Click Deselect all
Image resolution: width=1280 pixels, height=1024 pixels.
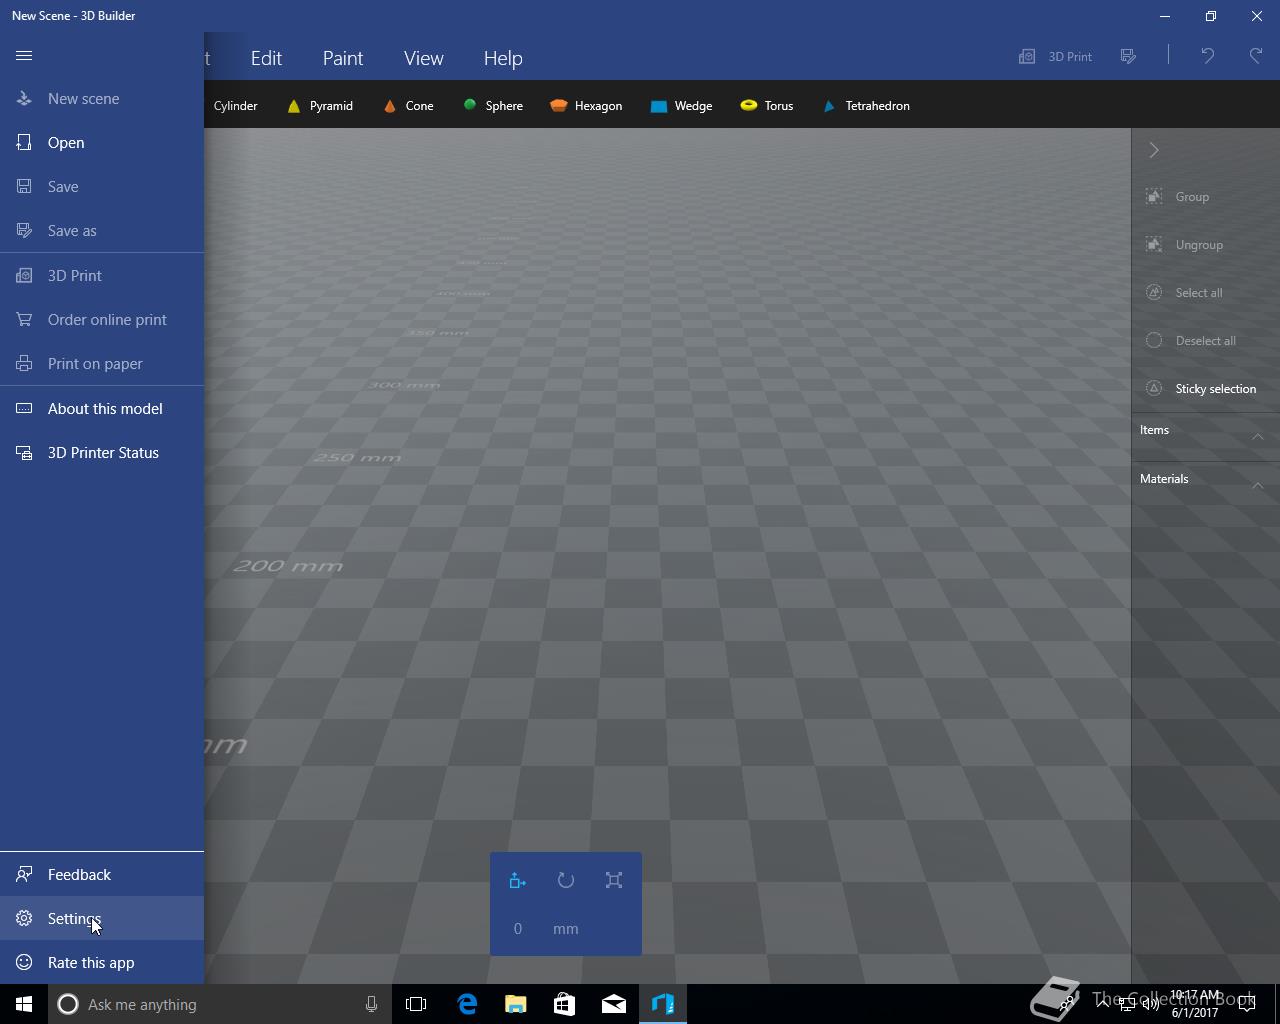tap(1206, 341)
